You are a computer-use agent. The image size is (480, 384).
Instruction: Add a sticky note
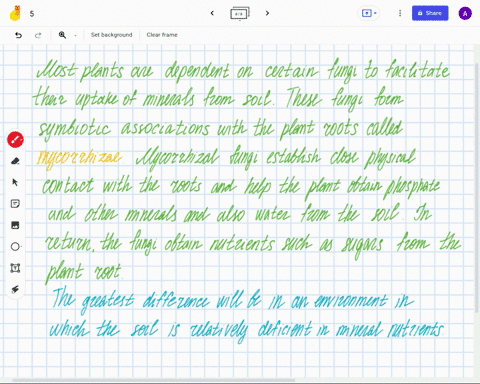point(15,204)
